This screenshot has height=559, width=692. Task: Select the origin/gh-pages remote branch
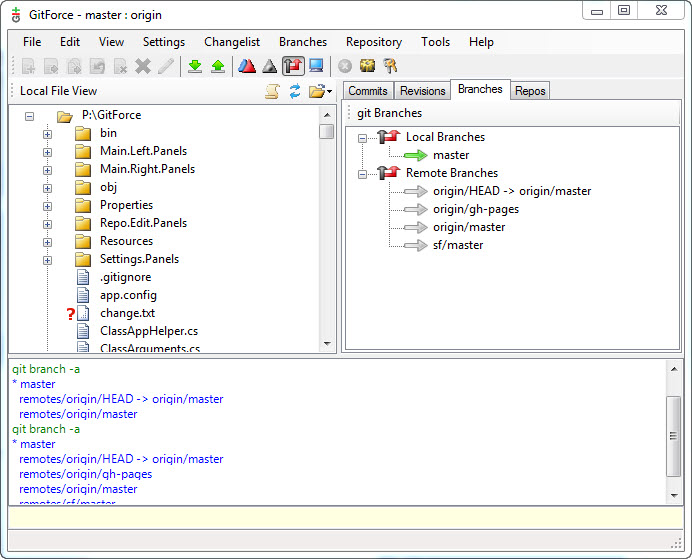pos(476,209)
